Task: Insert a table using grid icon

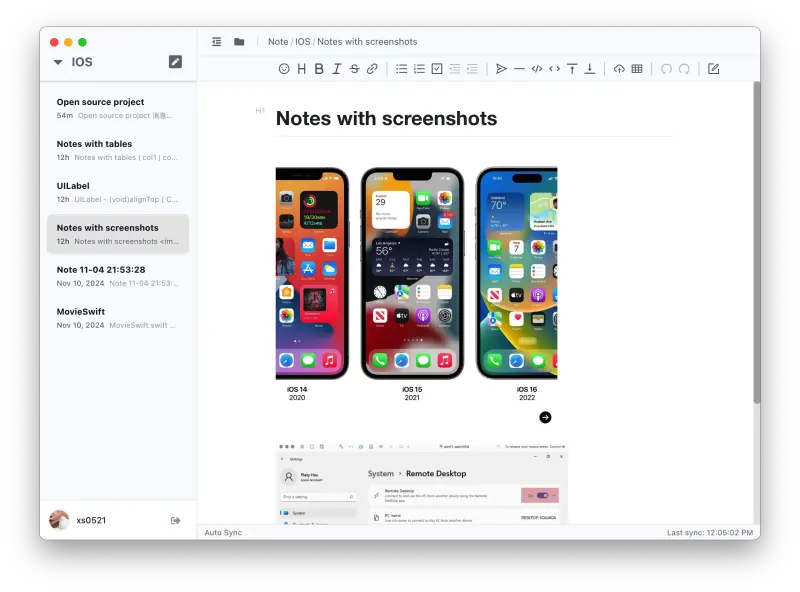Action: coord(637,69)
